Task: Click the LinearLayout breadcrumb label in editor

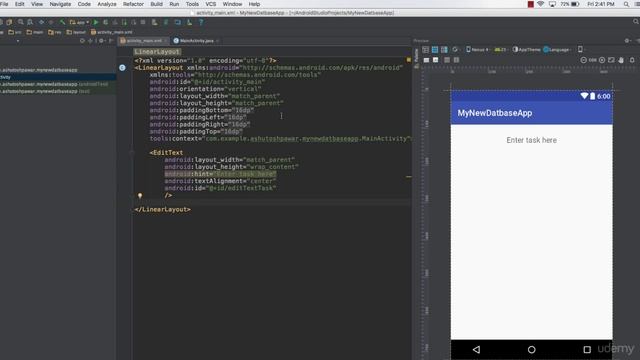Action: click(x=157, y=52)
